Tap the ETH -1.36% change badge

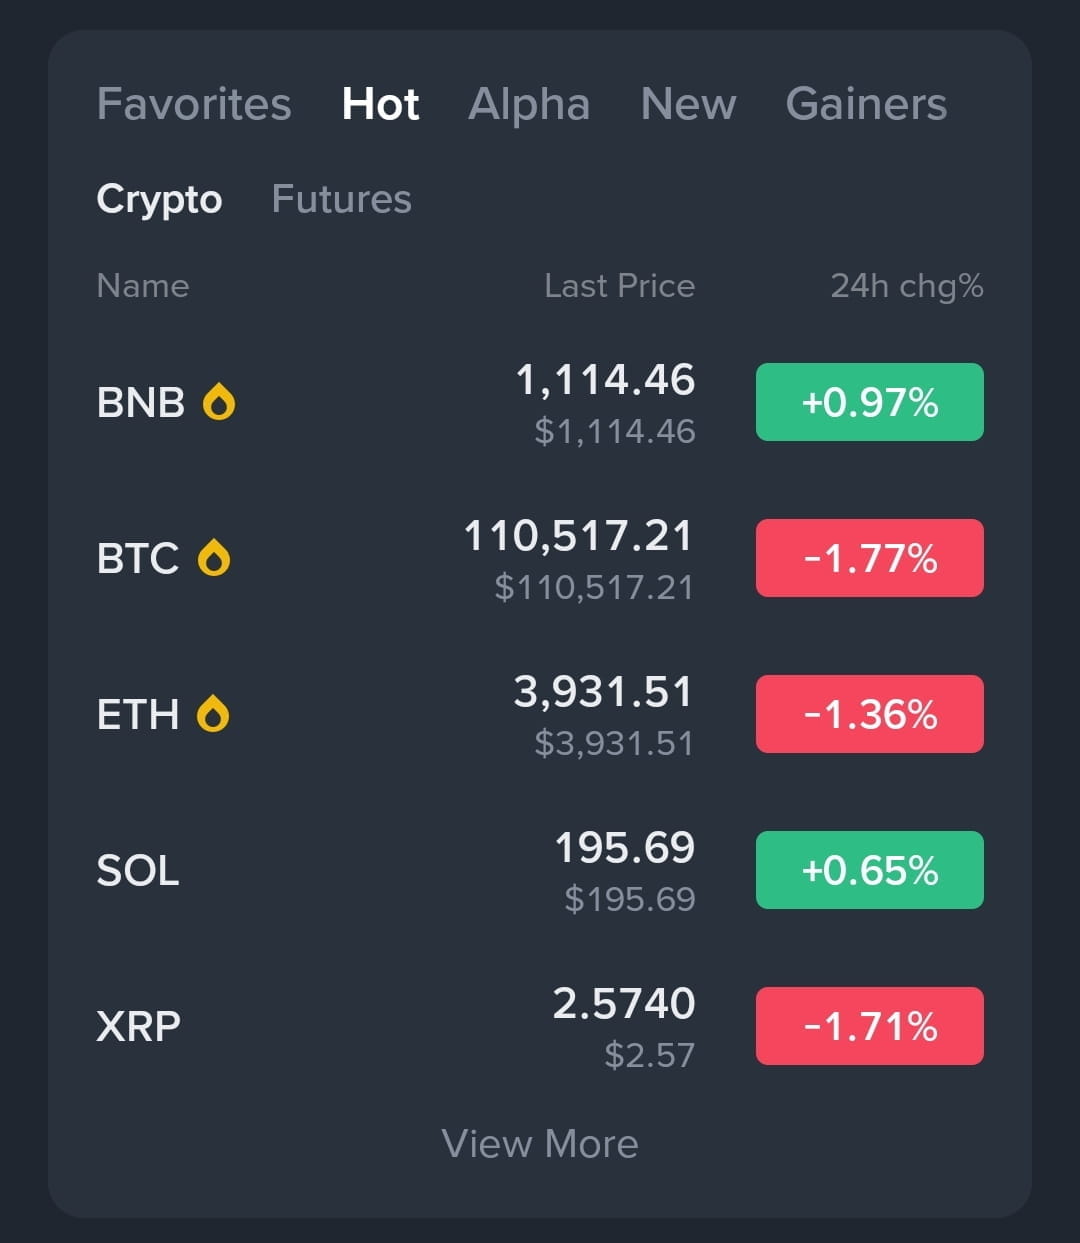(x=870, y=714)
